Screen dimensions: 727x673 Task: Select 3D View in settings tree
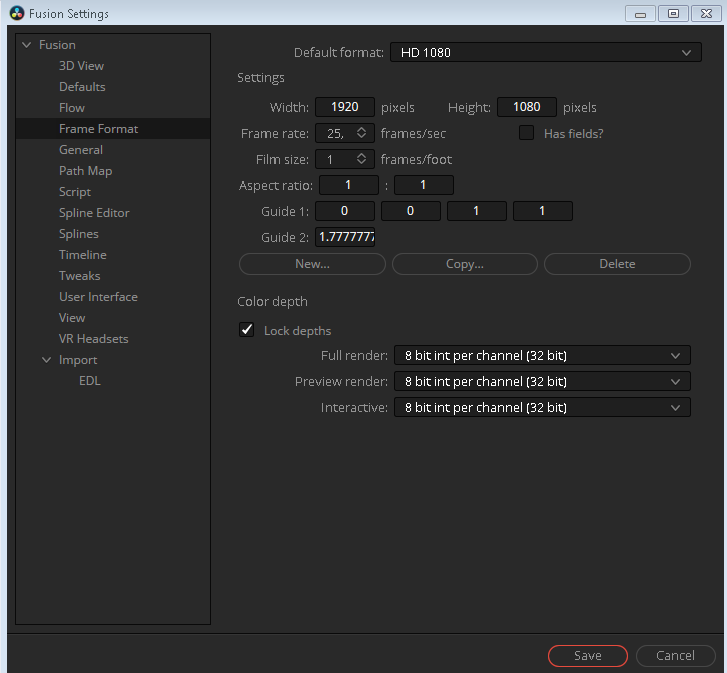click(81, 66)
